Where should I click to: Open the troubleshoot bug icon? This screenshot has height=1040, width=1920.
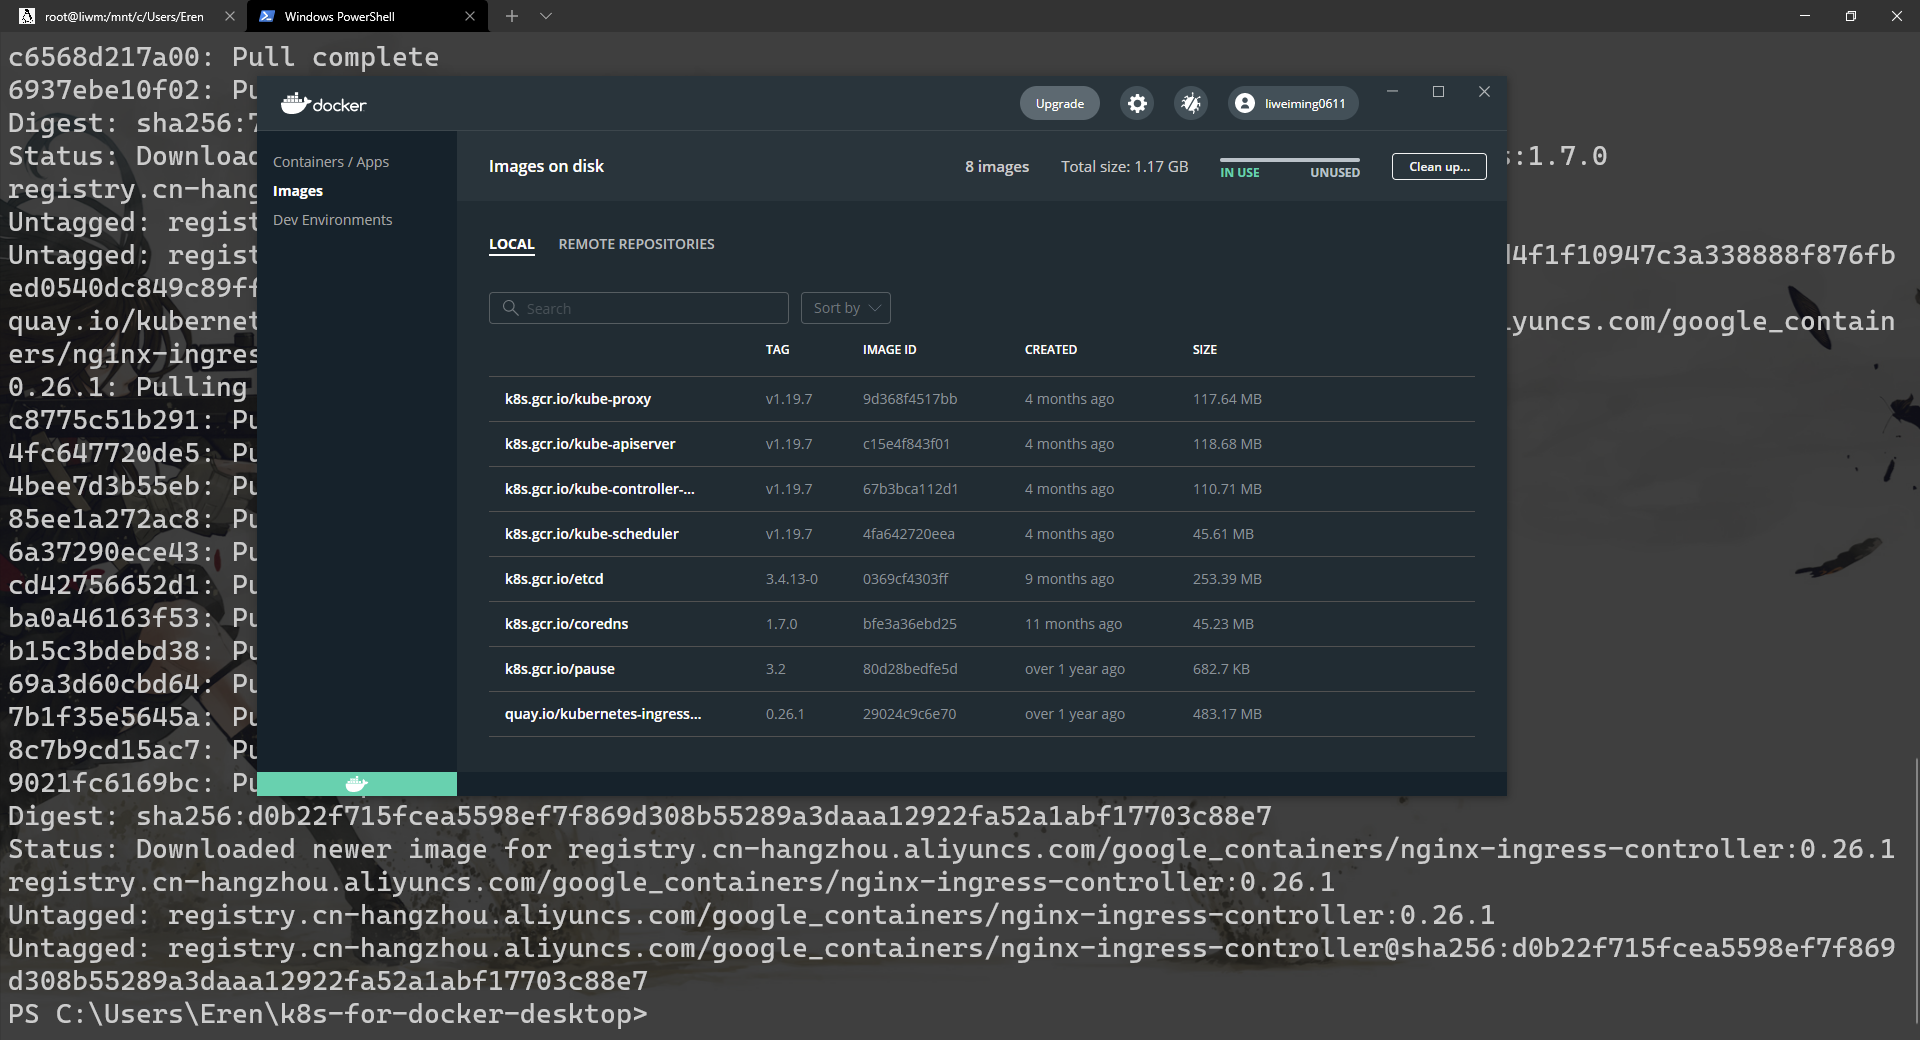pyautogui.click(x=1190, y=103)
